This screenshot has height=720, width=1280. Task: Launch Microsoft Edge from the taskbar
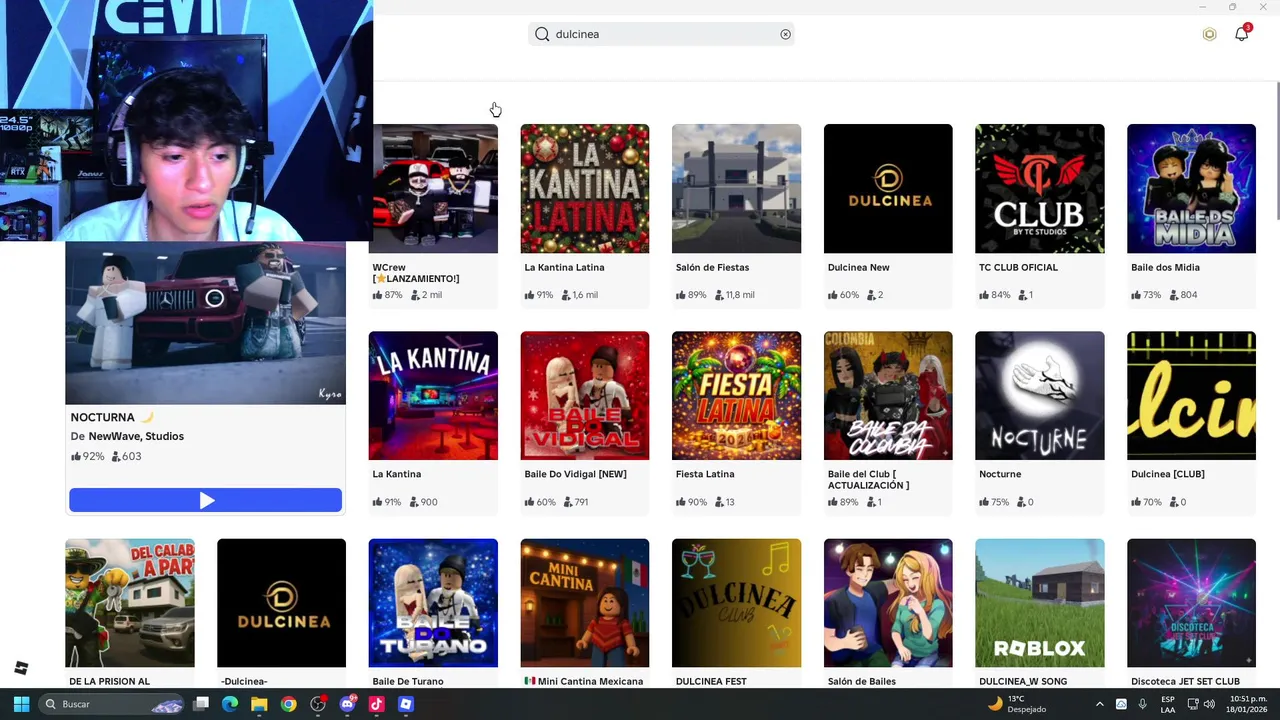pos(230,704)
